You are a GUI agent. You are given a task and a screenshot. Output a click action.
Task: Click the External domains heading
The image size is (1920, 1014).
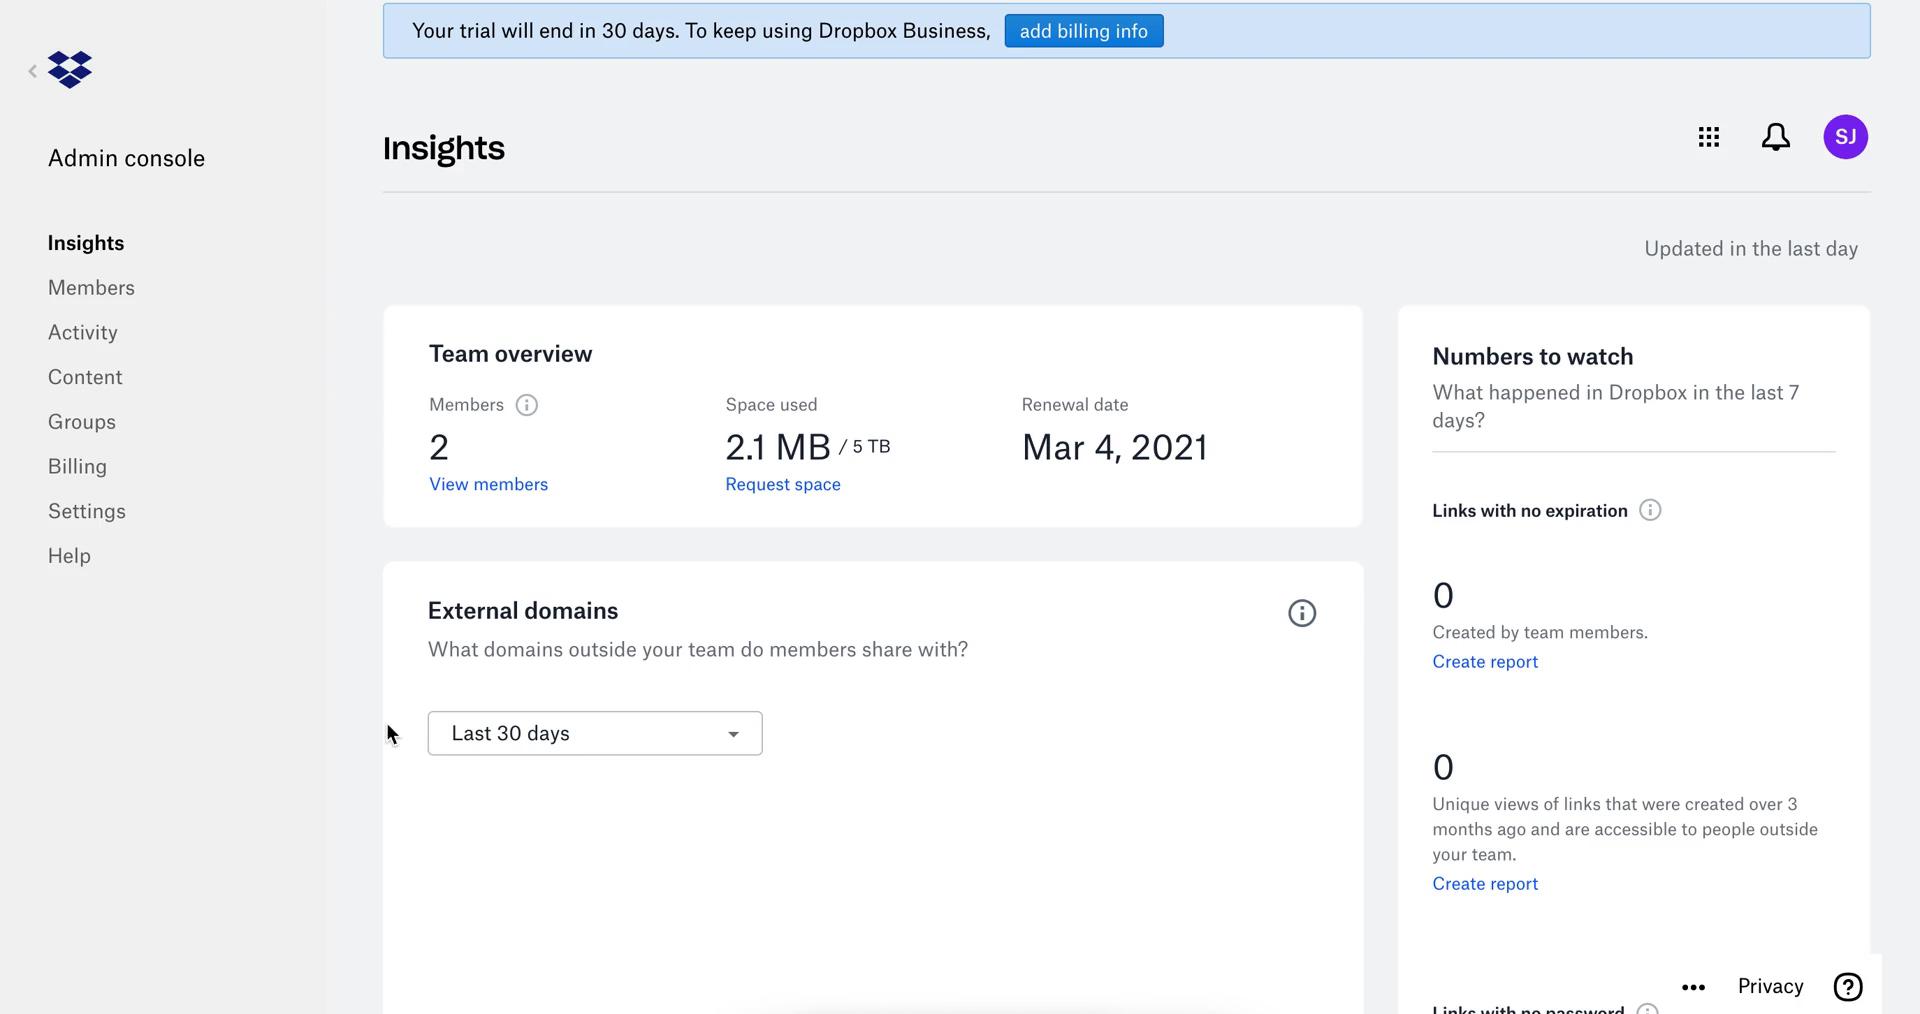click(x=522, y=611)
